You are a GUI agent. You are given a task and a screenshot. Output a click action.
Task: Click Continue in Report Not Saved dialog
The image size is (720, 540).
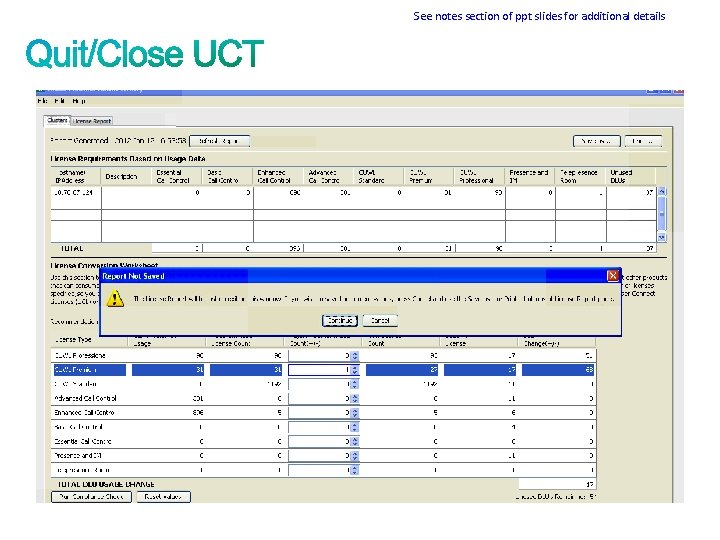[340, 321]
